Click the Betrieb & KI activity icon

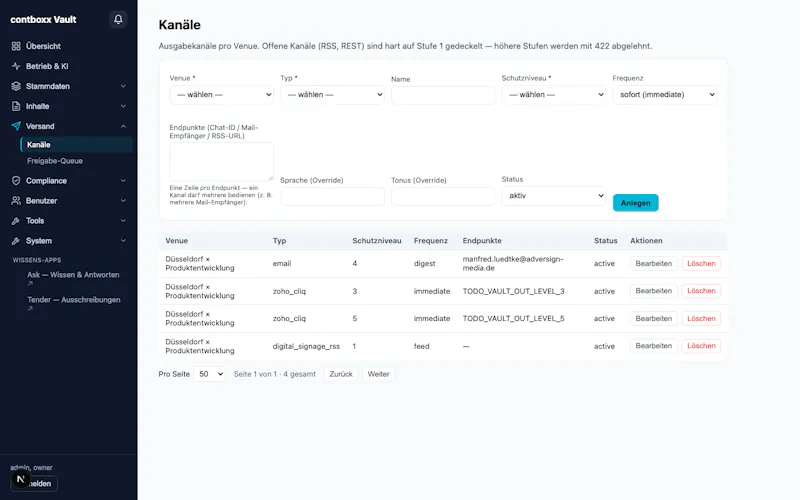pos(16,66)
